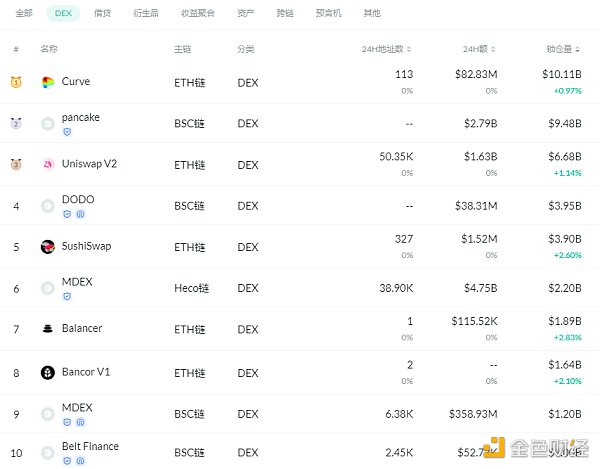Screen dimensions: 600x469
Task: Click the gold first-place medal icon
Action: point(16,82)
